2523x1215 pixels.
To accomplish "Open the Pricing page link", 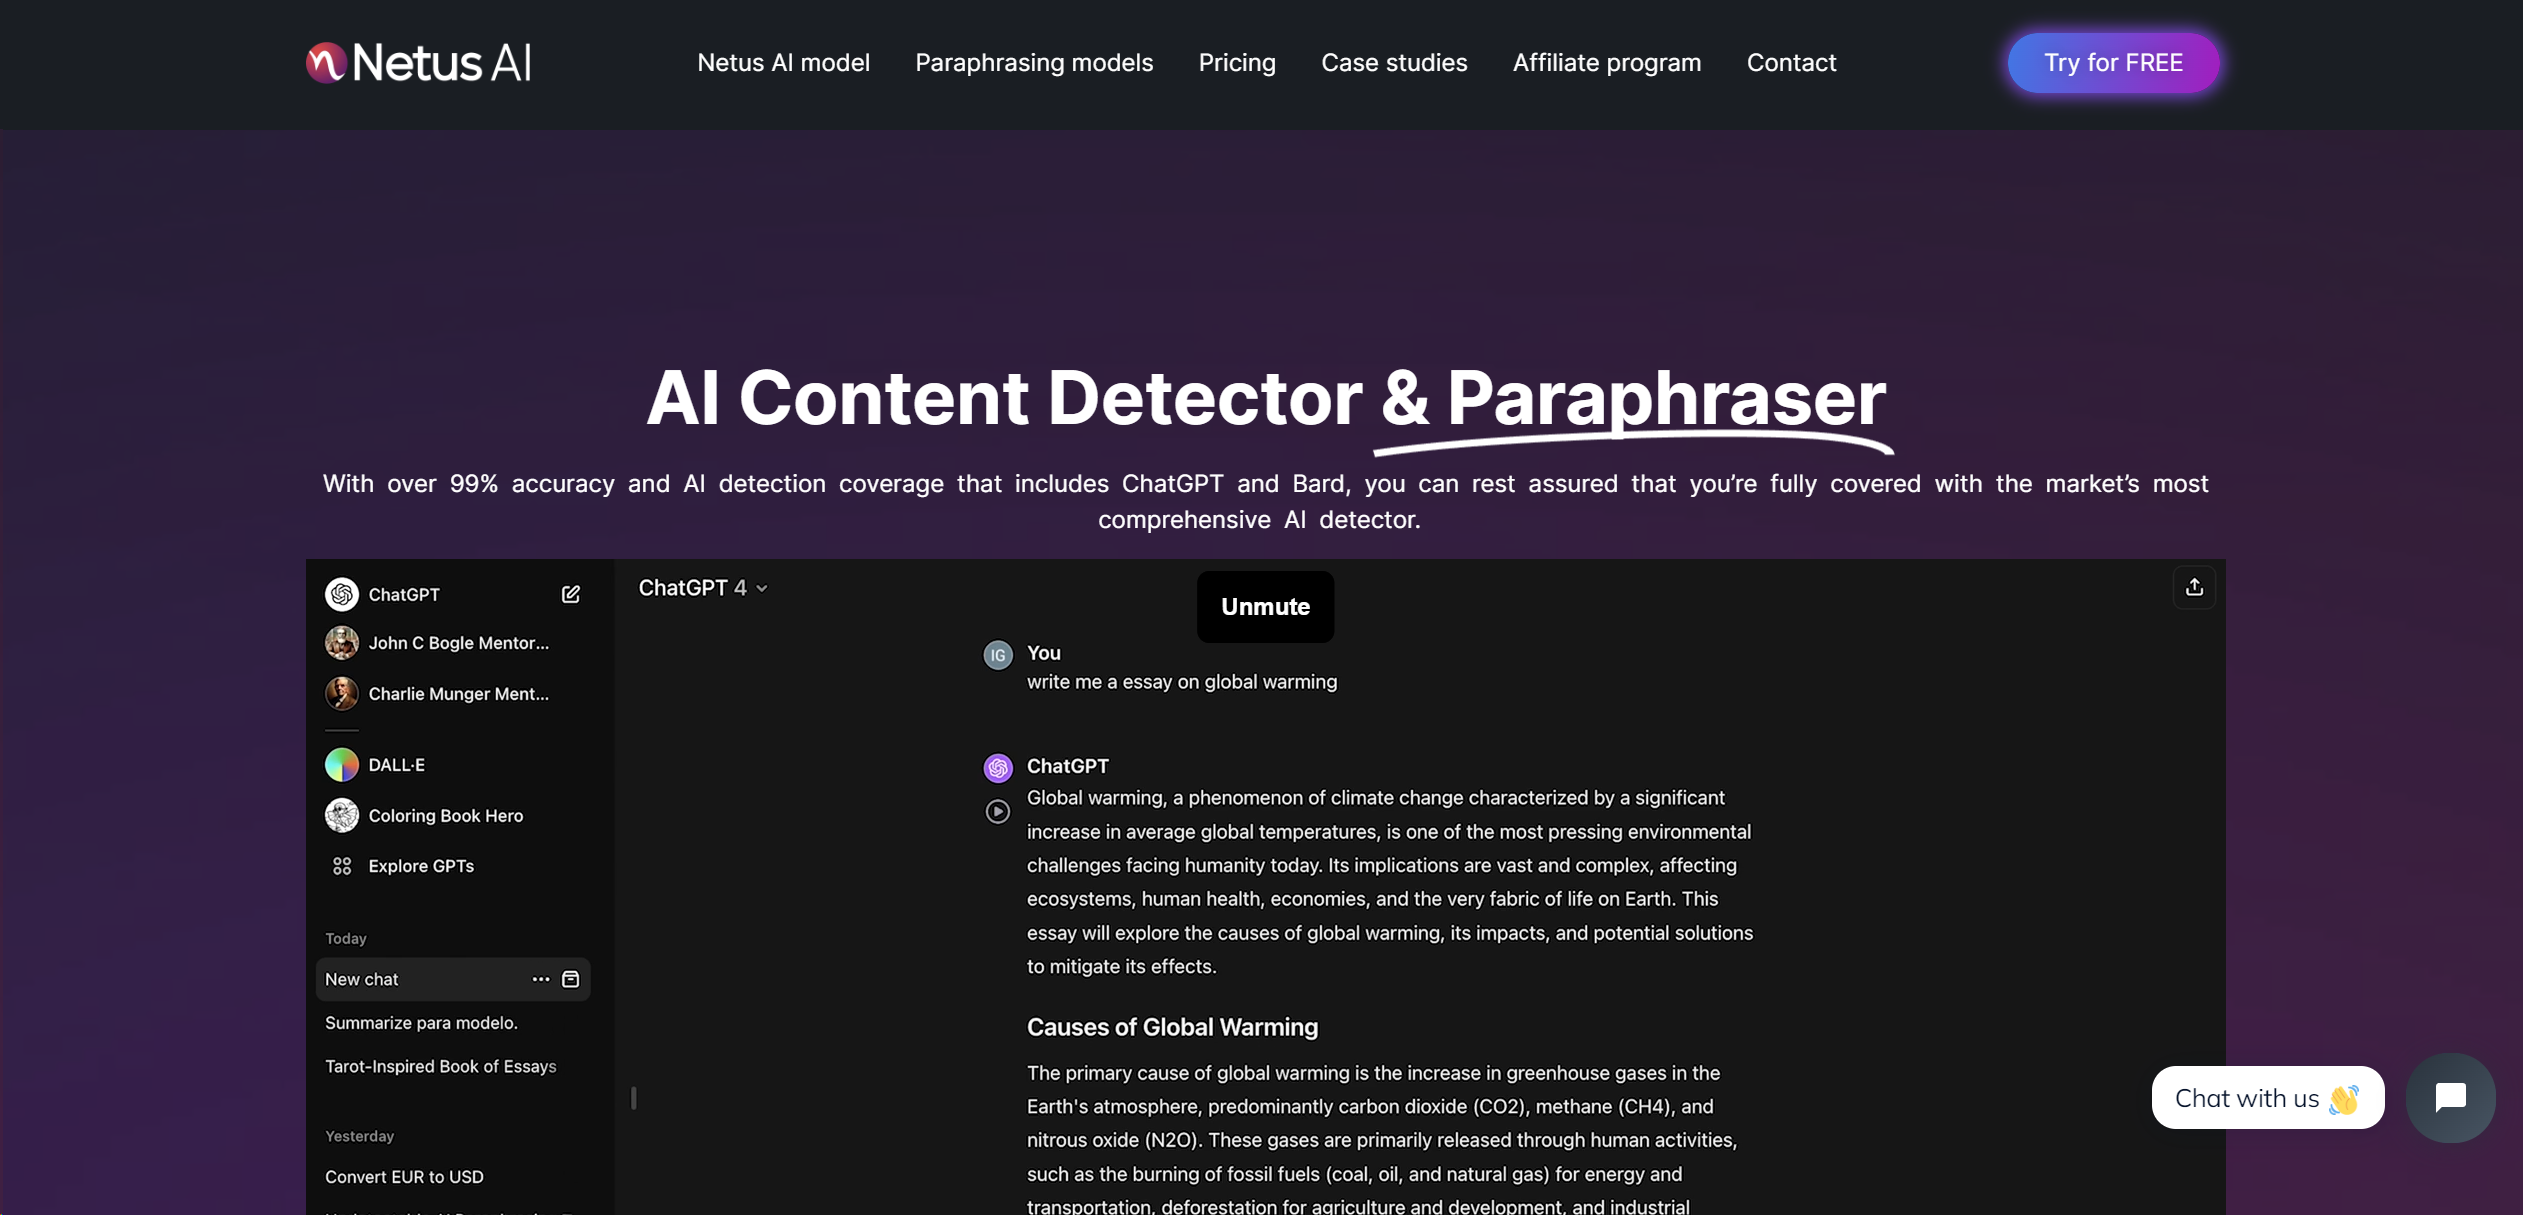I will coord(1237,63).
